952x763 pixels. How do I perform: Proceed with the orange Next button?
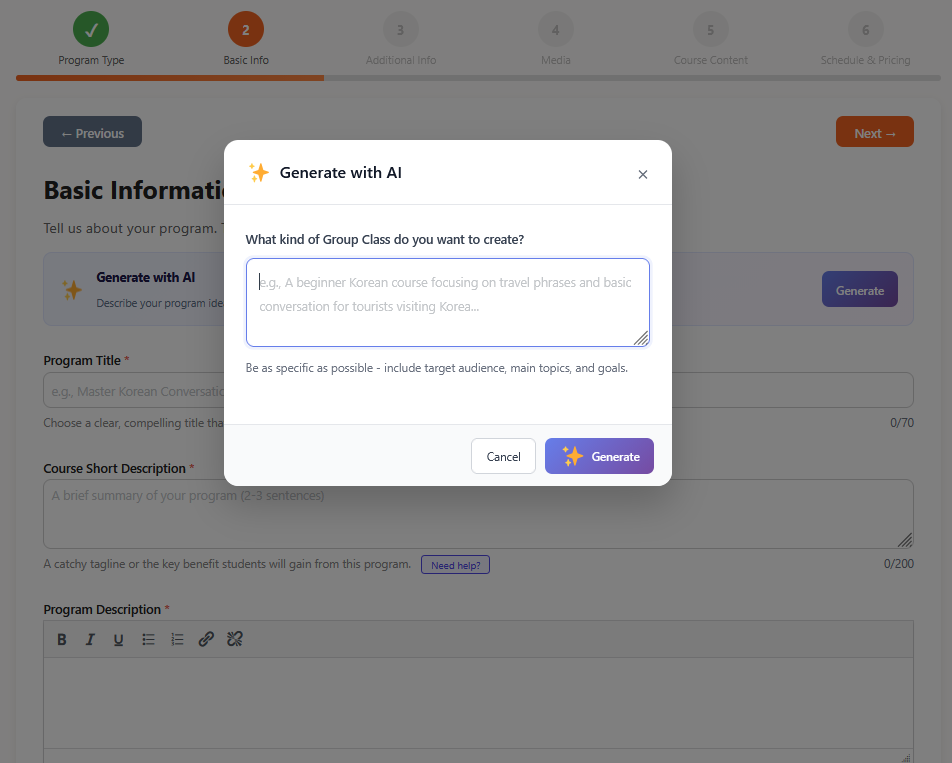pos(874,133)
